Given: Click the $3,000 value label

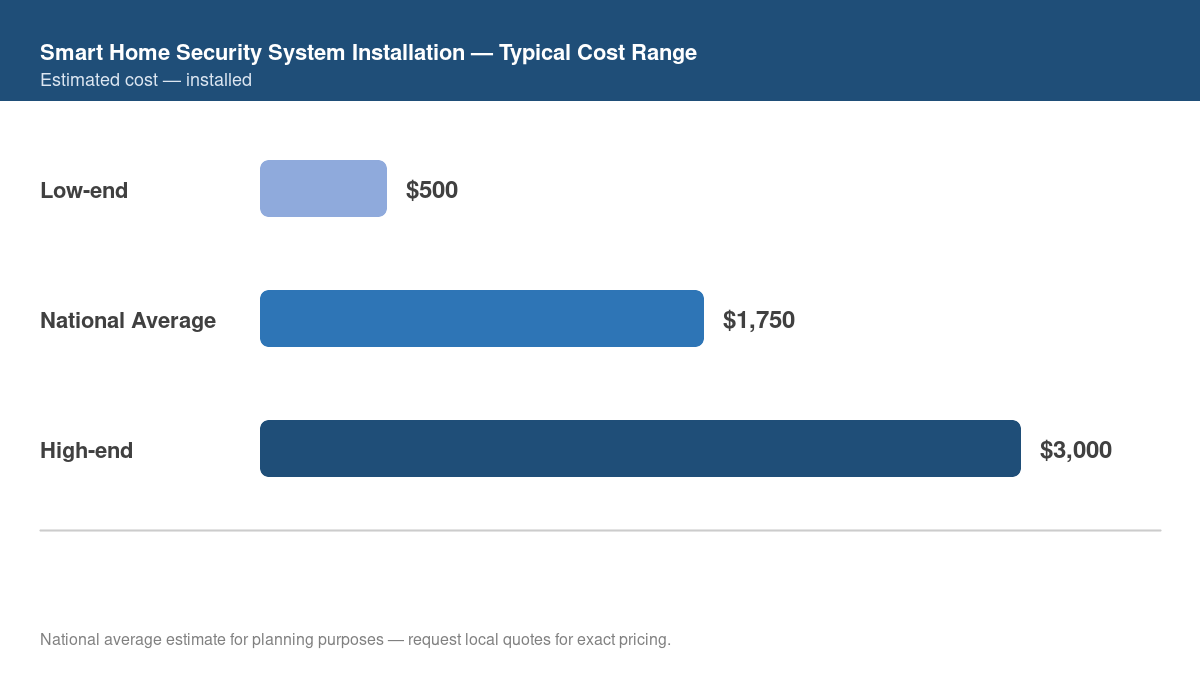Looking at the screenshot, I should click(1076, 450).
